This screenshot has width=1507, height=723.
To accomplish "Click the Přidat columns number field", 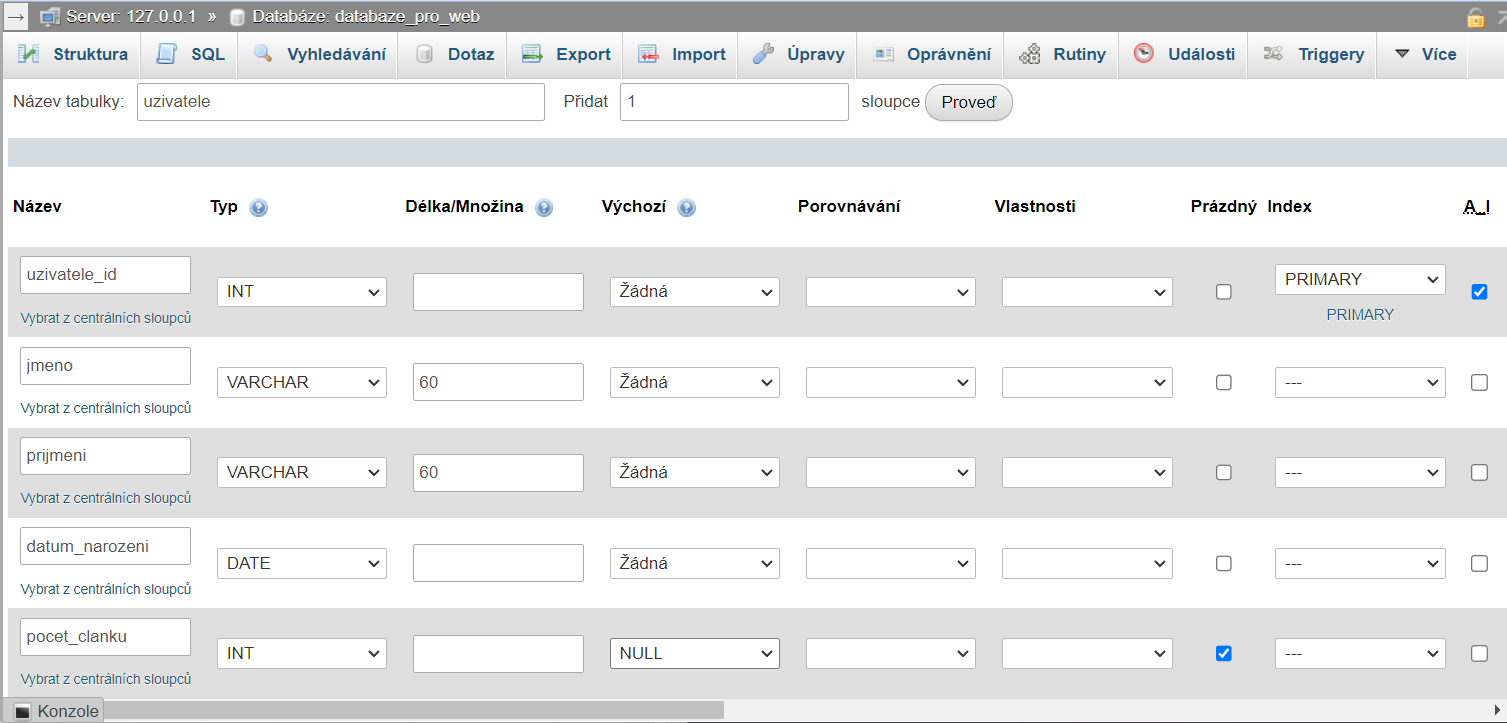I will [x=734, y=102].
